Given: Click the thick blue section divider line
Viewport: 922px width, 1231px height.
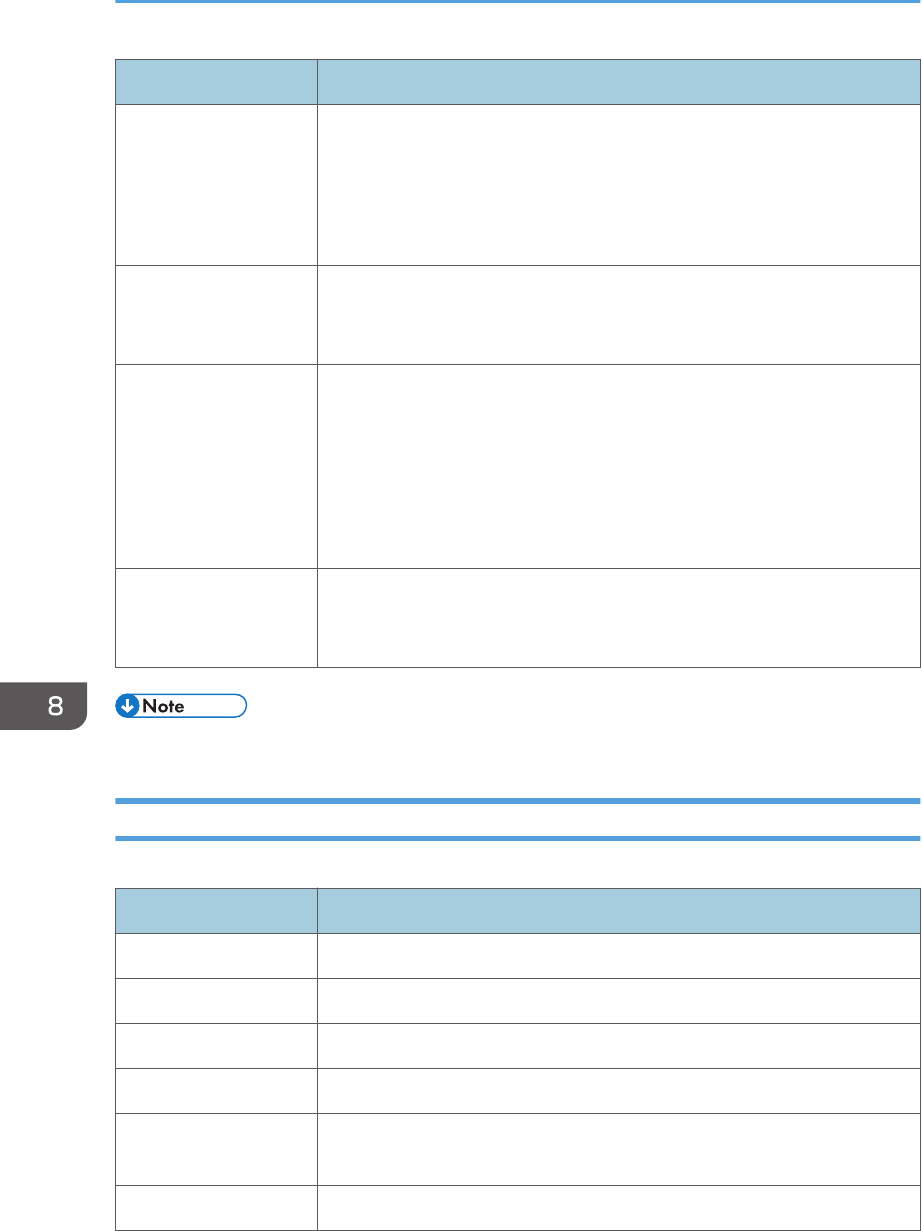Looking at the screenshot, I should [518, 801].
